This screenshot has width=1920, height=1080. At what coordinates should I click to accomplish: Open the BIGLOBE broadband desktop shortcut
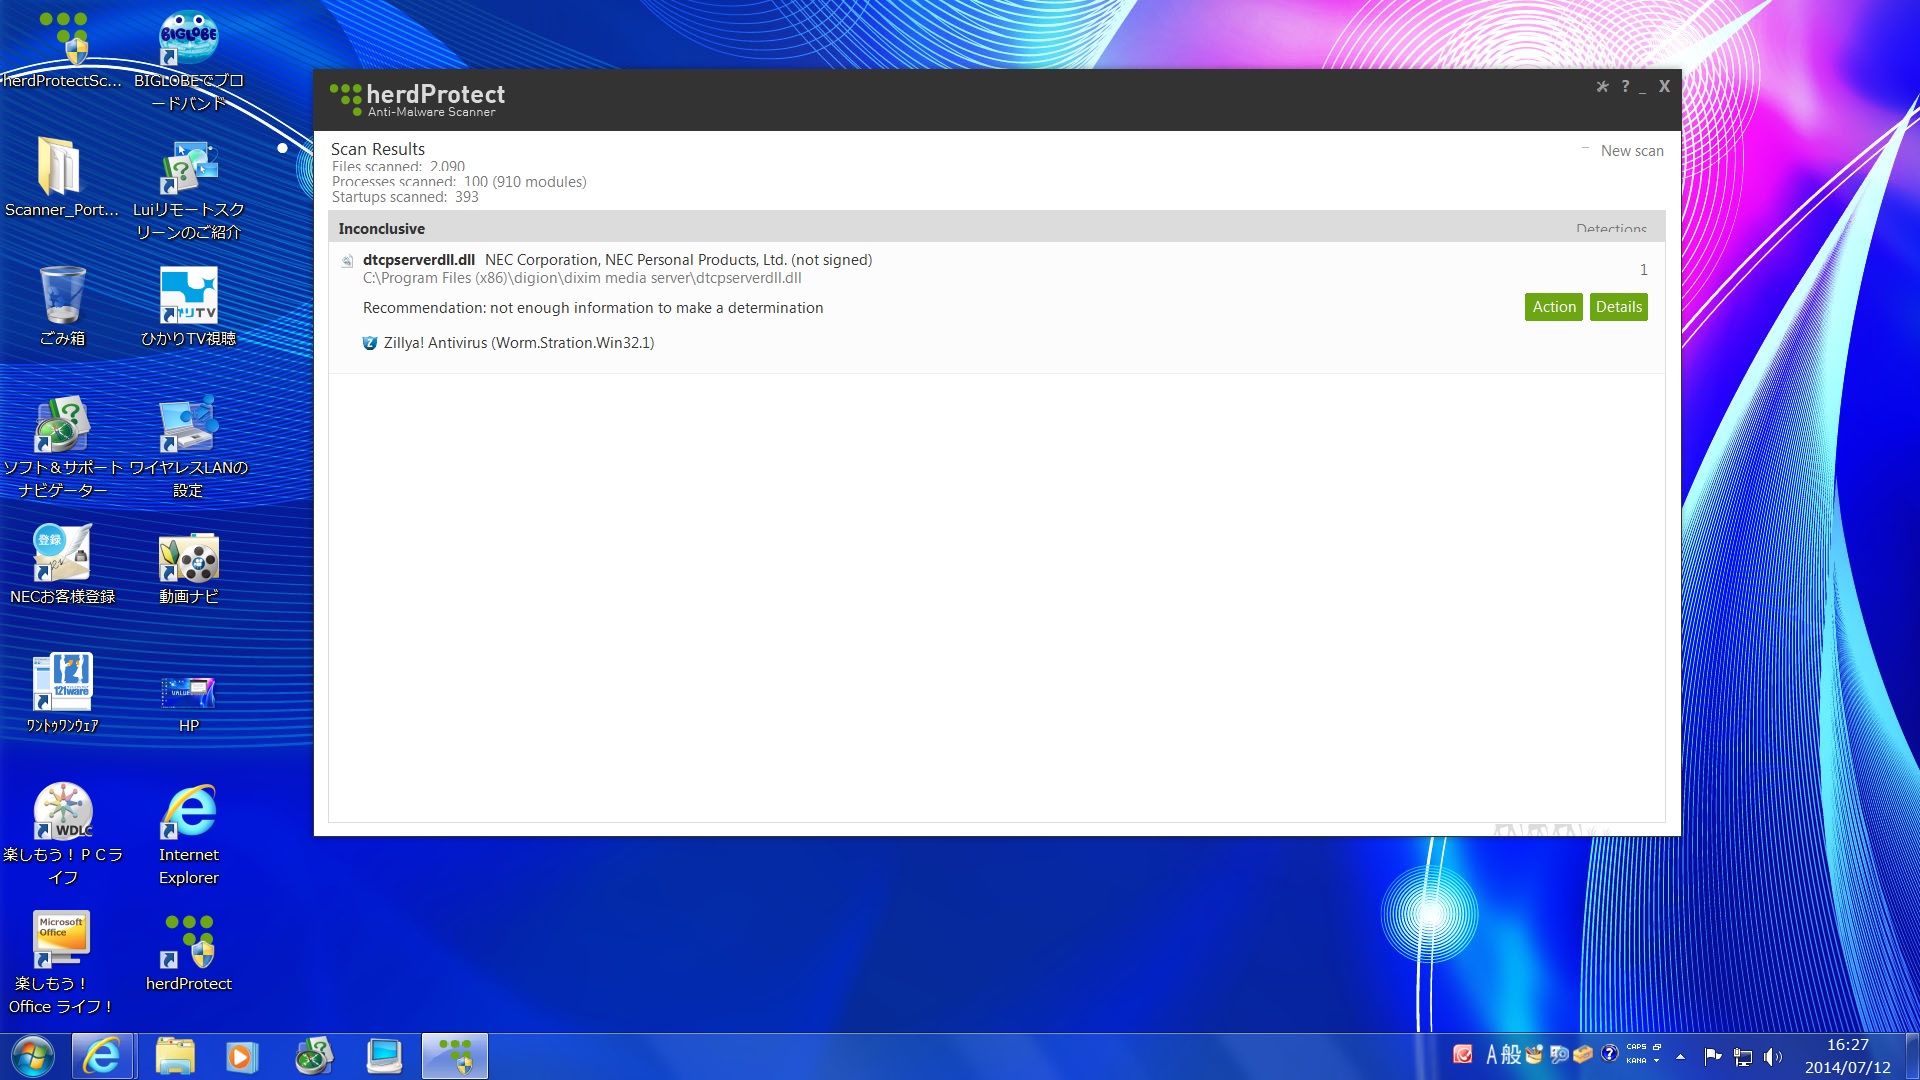pyautogui.click(x=189, y=61)
